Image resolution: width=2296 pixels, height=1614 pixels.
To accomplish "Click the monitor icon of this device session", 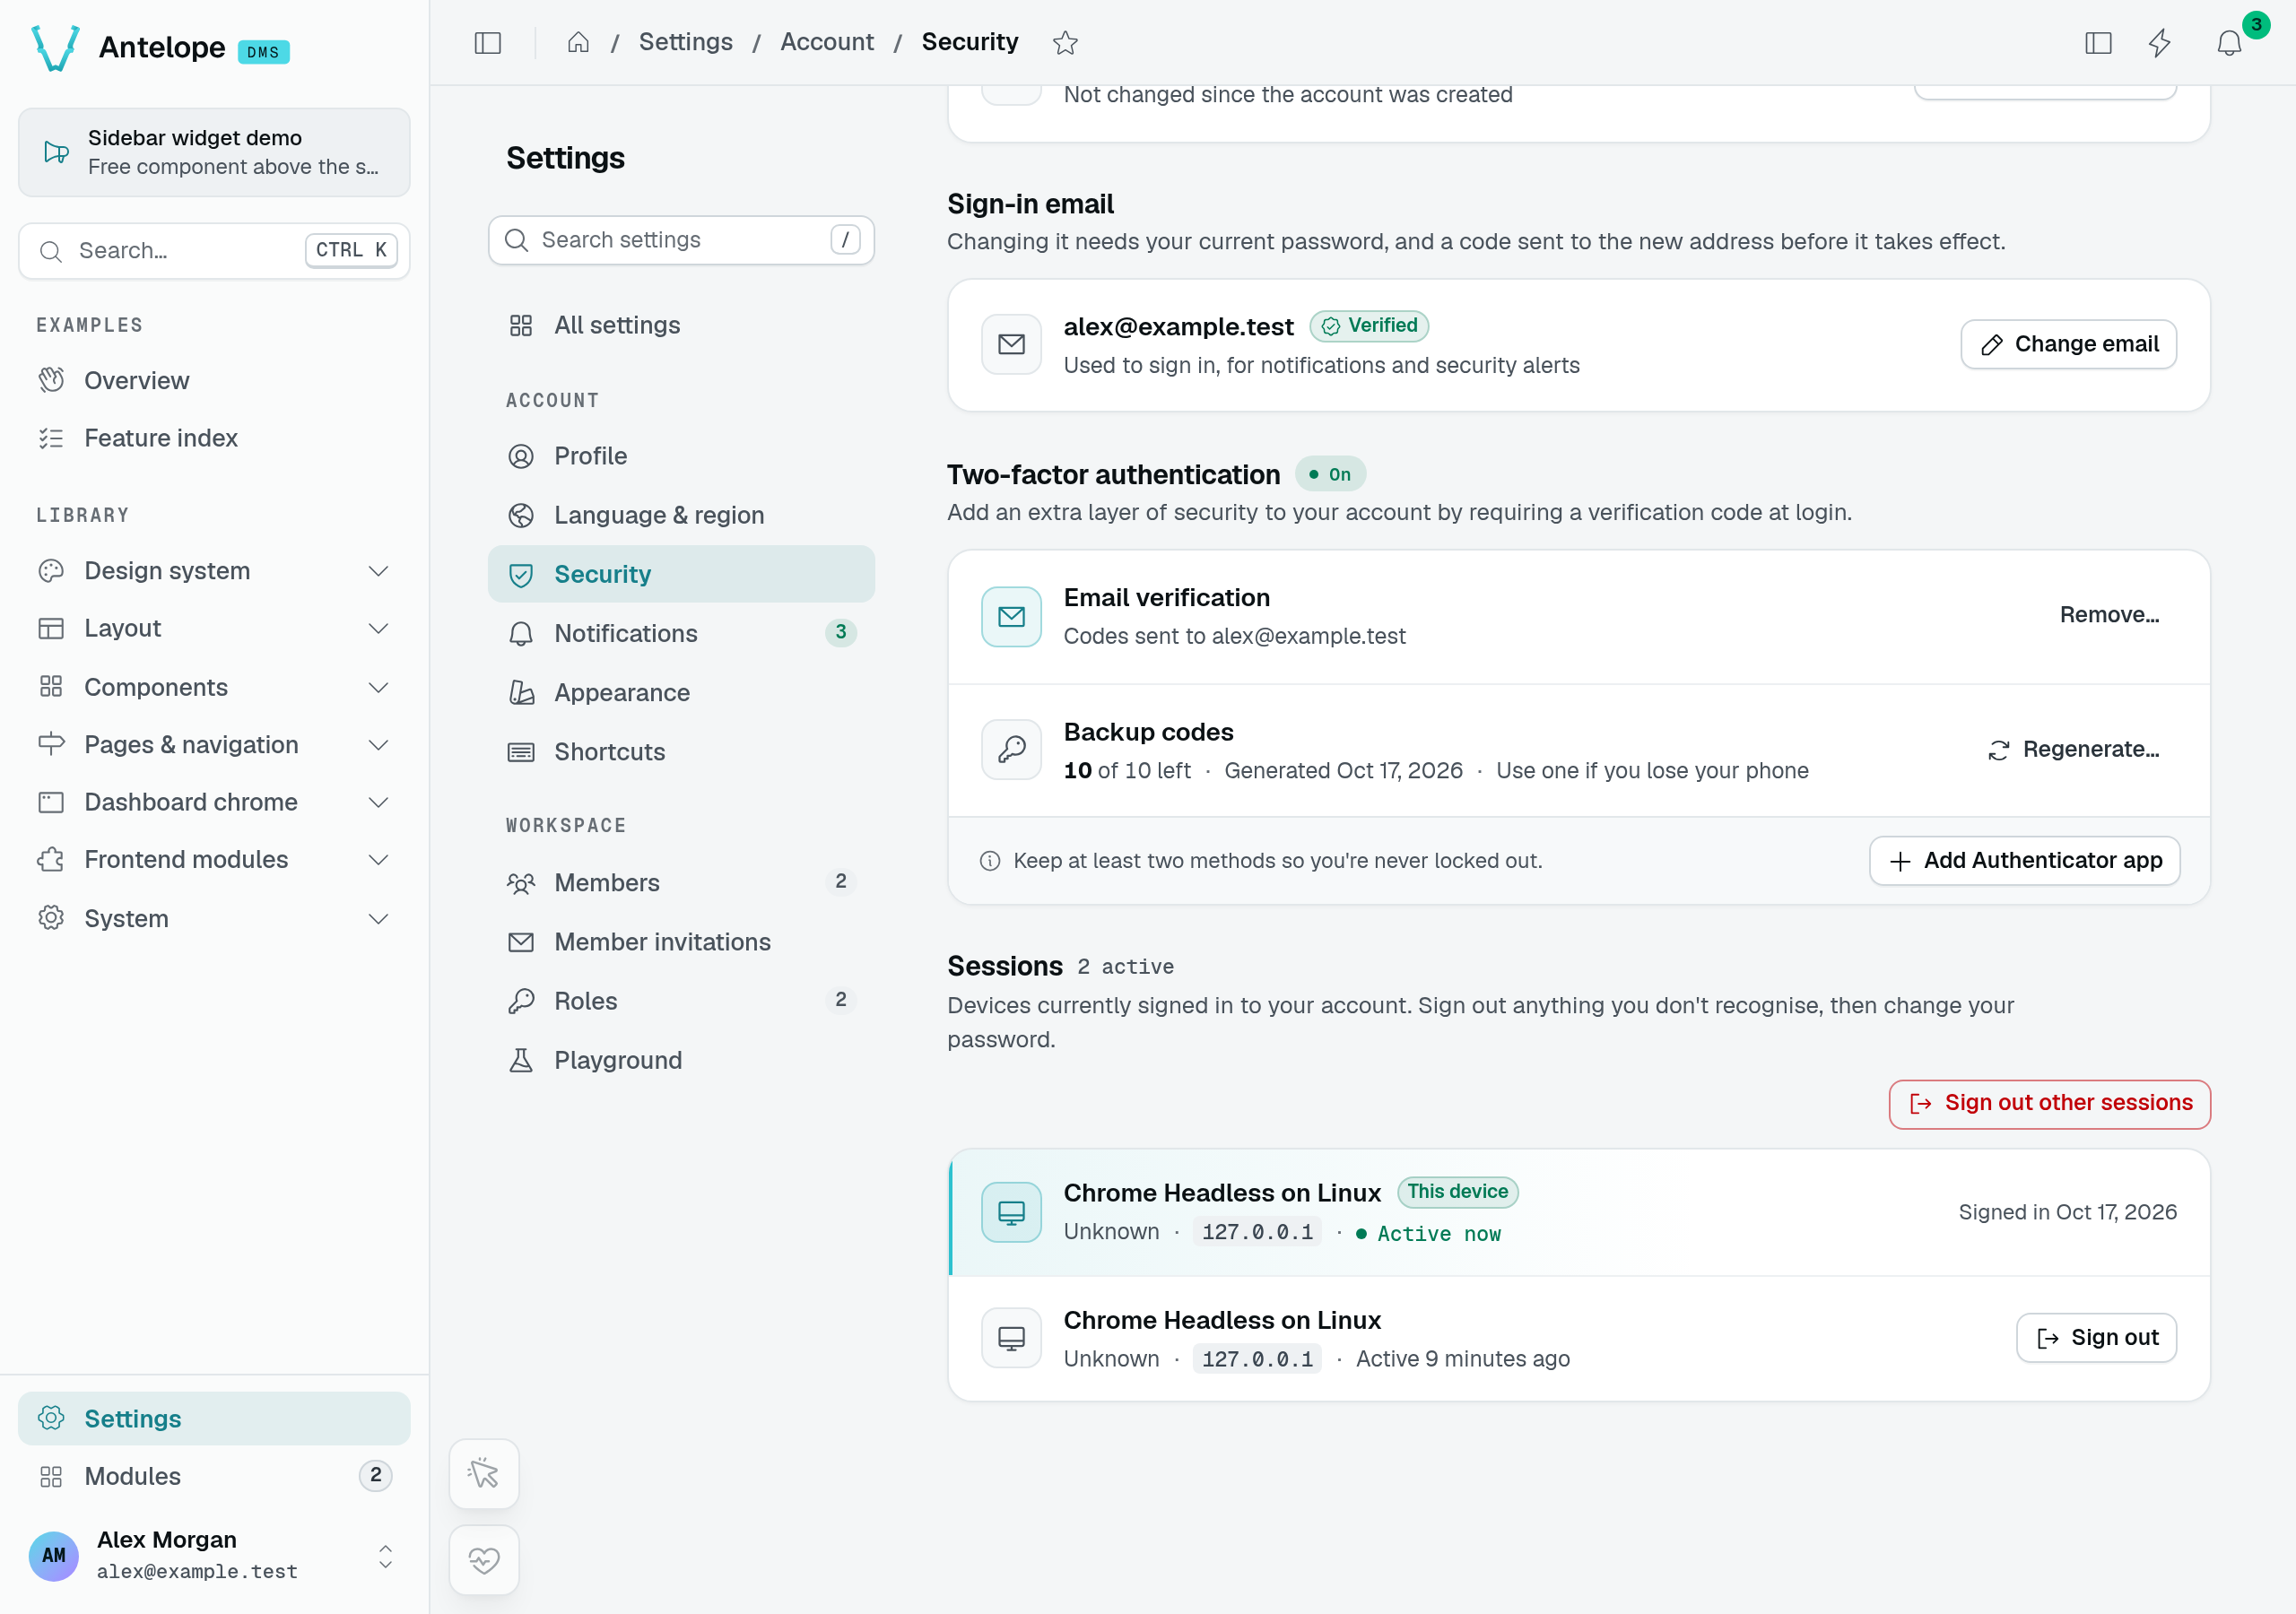I will point(1011,1212).
